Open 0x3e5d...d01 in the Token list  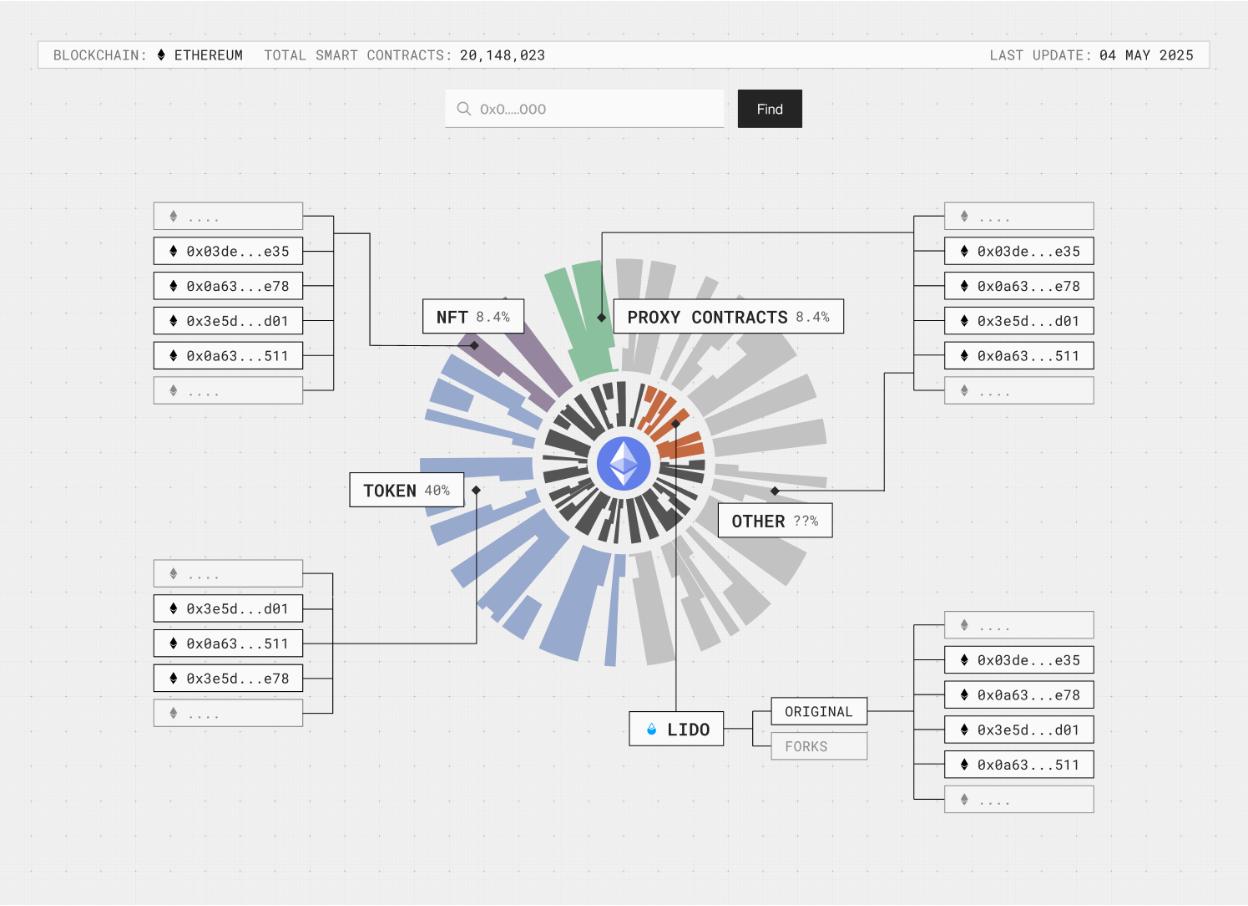tap(228, 608)
